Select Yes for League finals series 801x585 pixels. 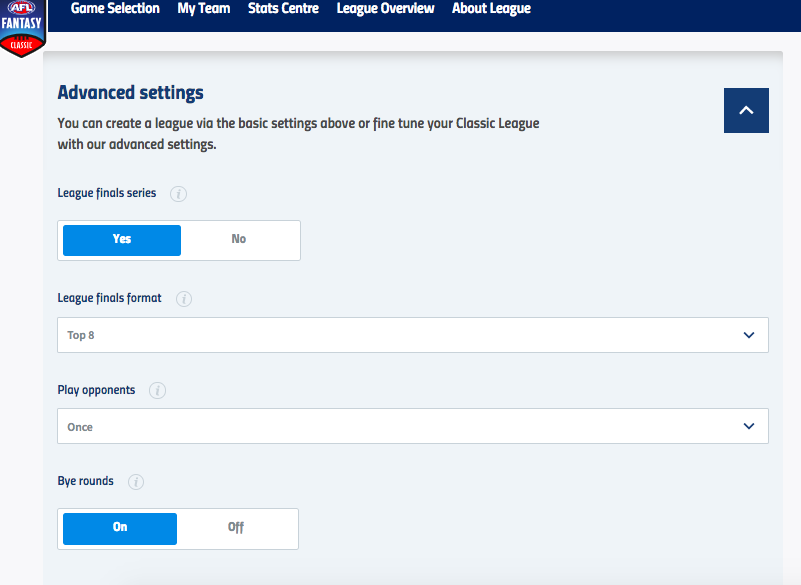(x=122, y=240)
